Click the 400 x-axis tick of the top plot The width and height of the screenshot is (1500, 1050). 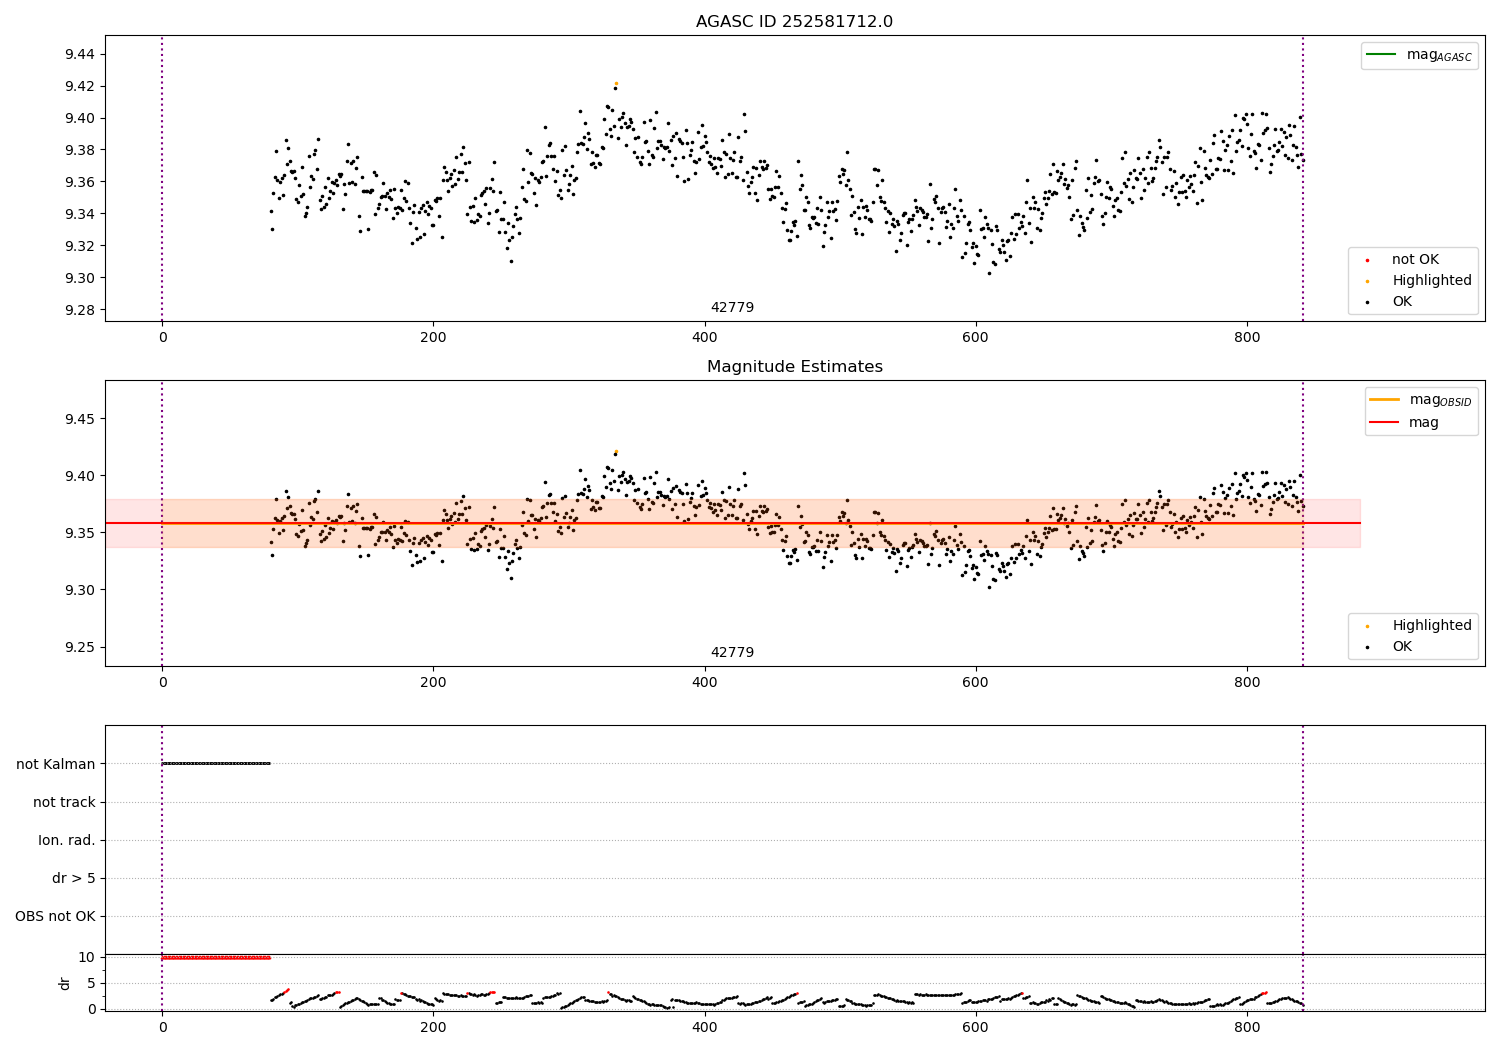click(x=704, y=338)
